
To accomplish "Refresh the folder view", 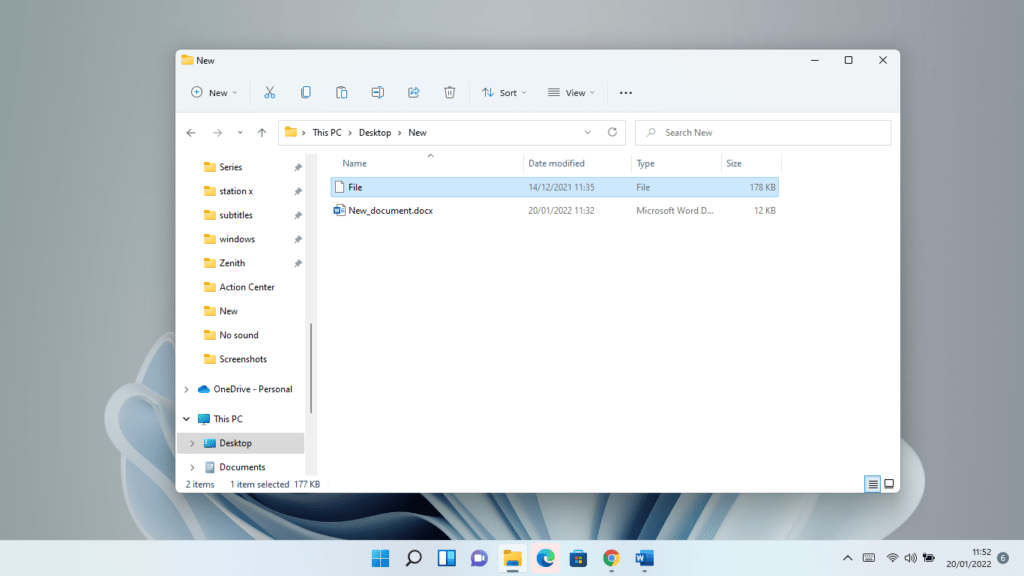I will point(611,132).
